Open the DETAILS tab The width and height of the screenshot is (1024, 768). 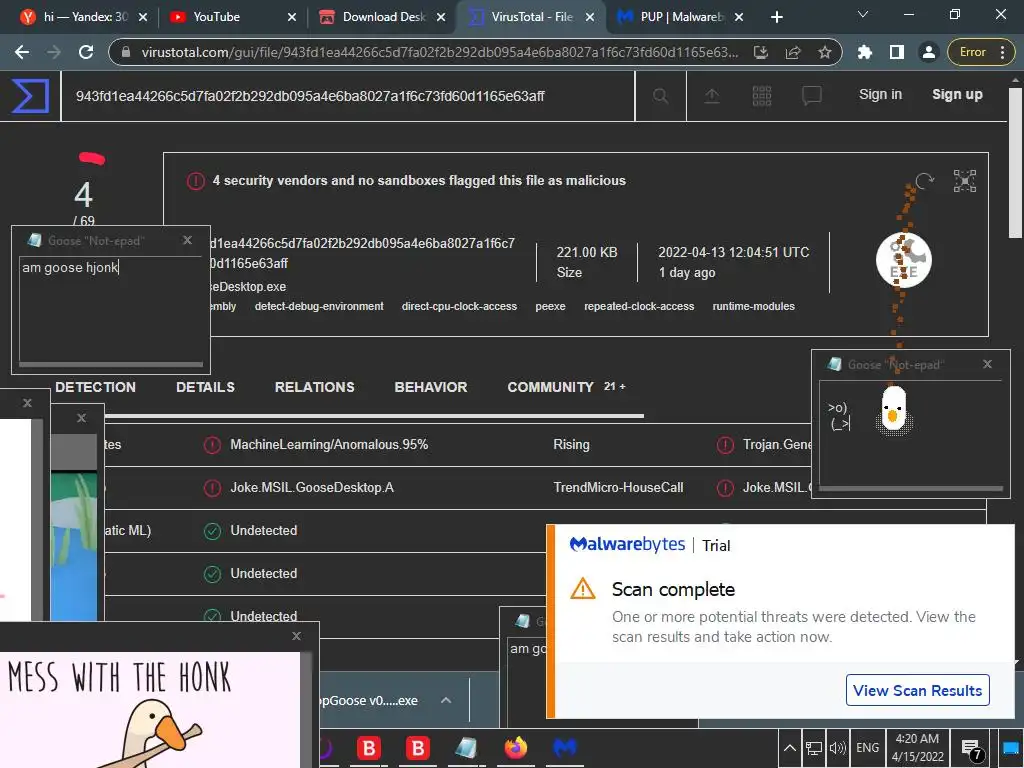point(205,387)
